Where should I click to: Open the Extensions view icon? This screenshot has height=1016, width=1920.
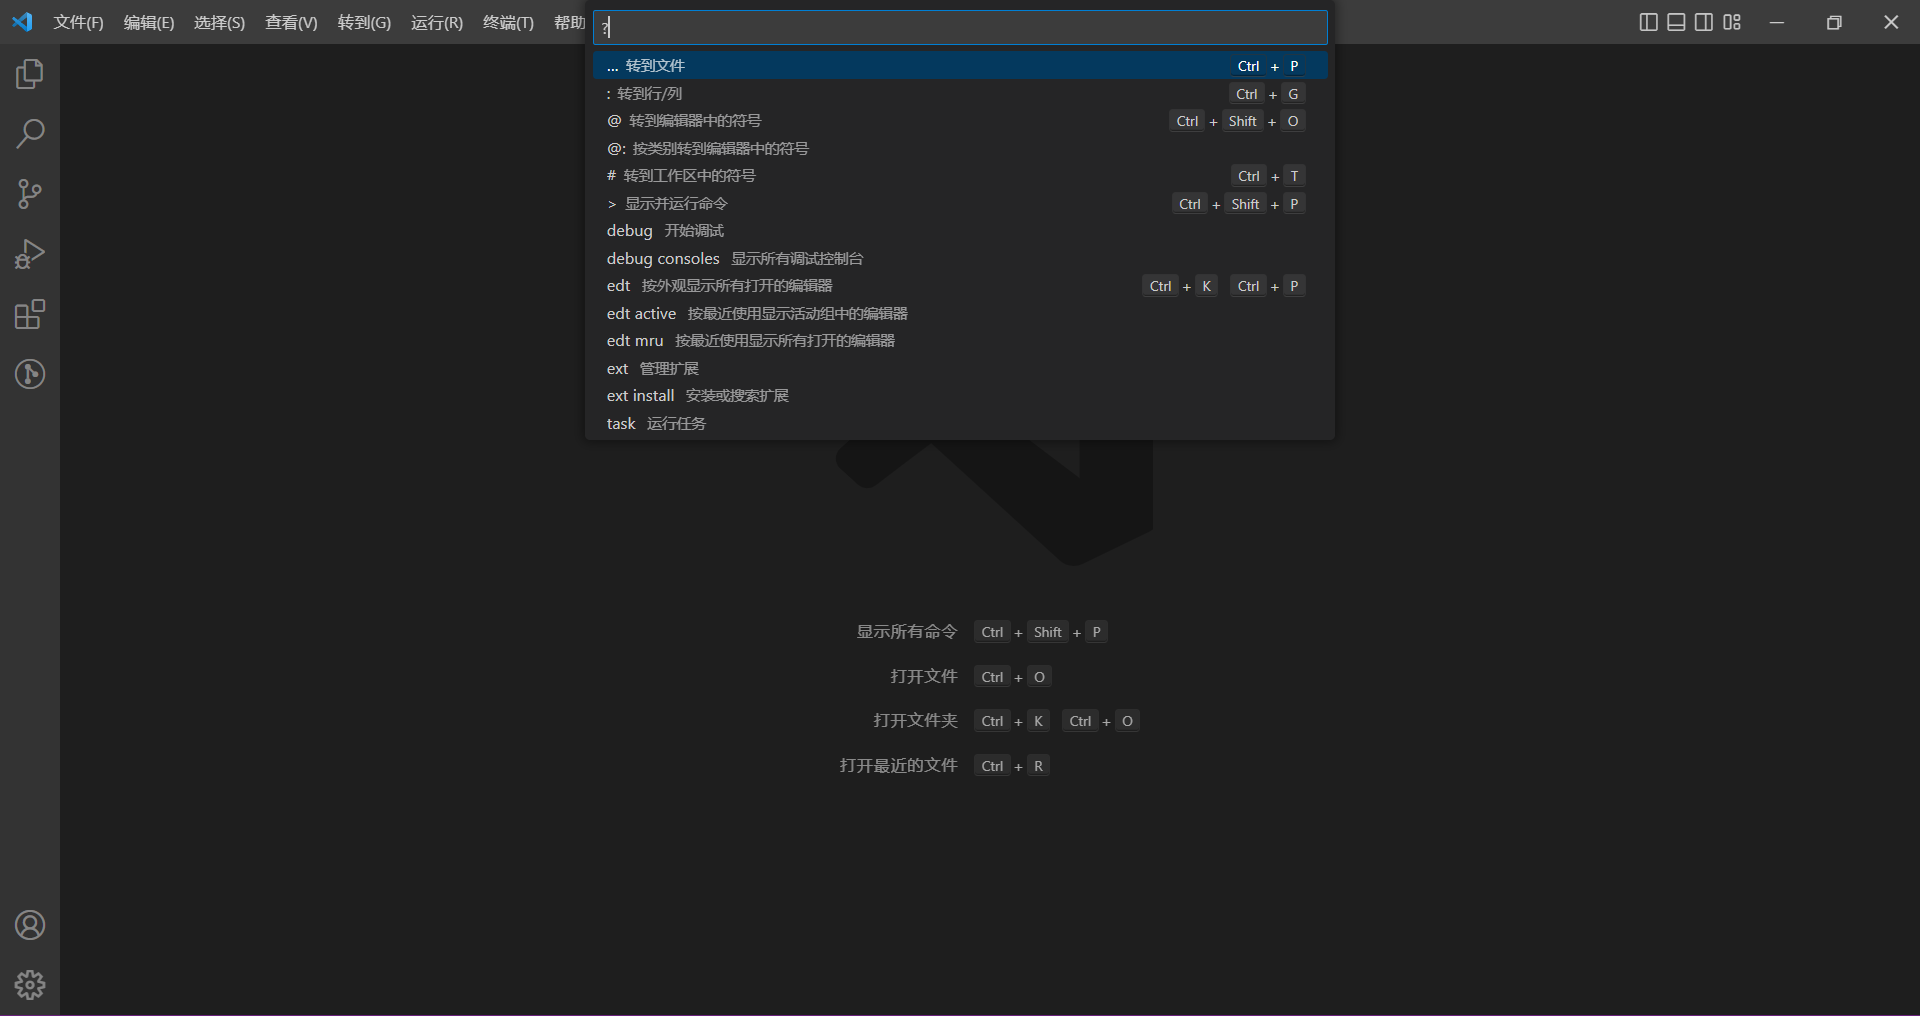pyautogui.click(x=30, y=314)
